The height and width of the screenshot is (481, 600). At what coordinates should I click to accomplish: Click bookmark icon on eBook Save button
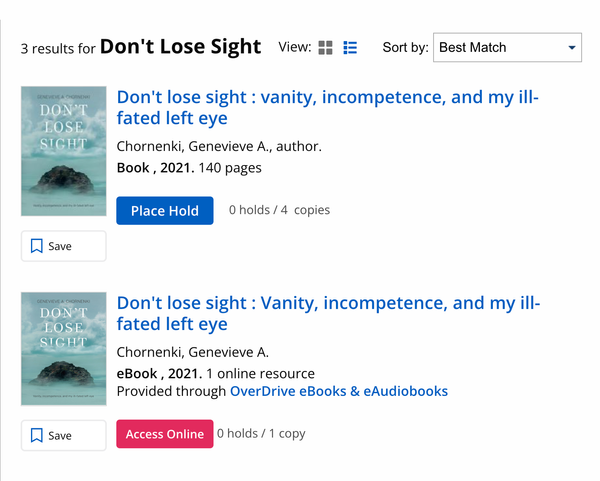37,435
